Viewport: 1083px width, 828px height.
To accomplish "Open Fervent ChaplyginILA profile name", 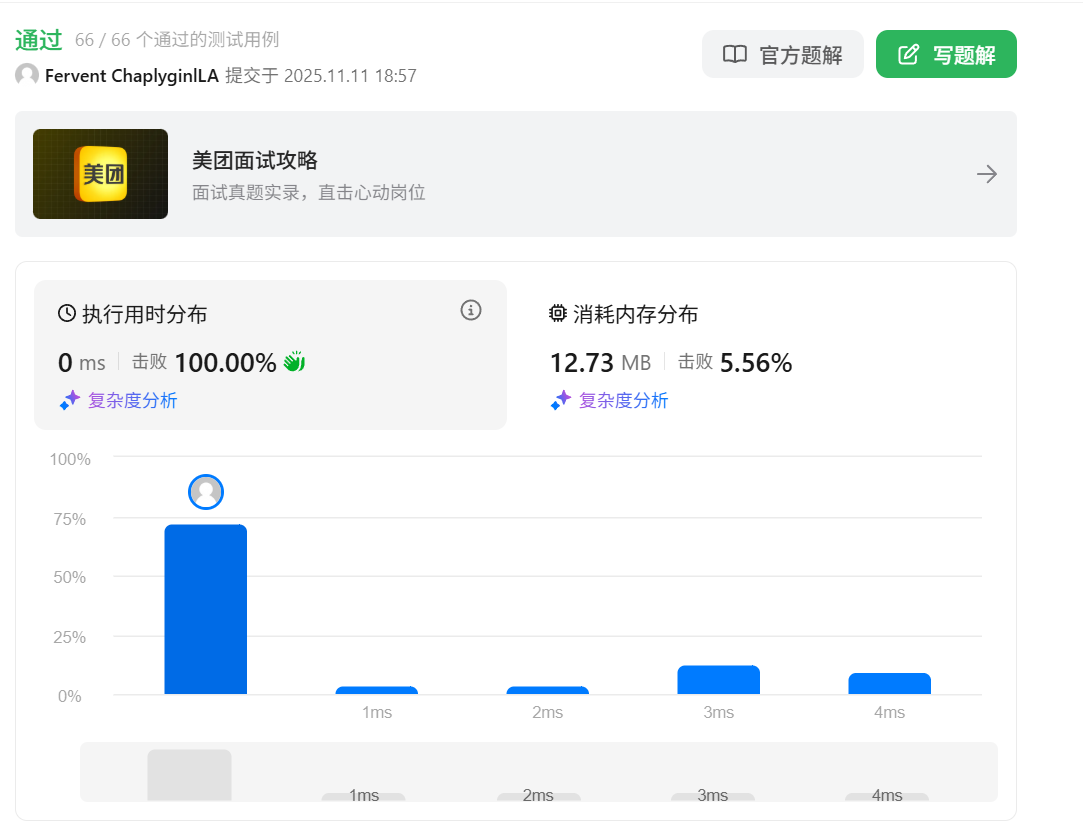I will point(131,75).
